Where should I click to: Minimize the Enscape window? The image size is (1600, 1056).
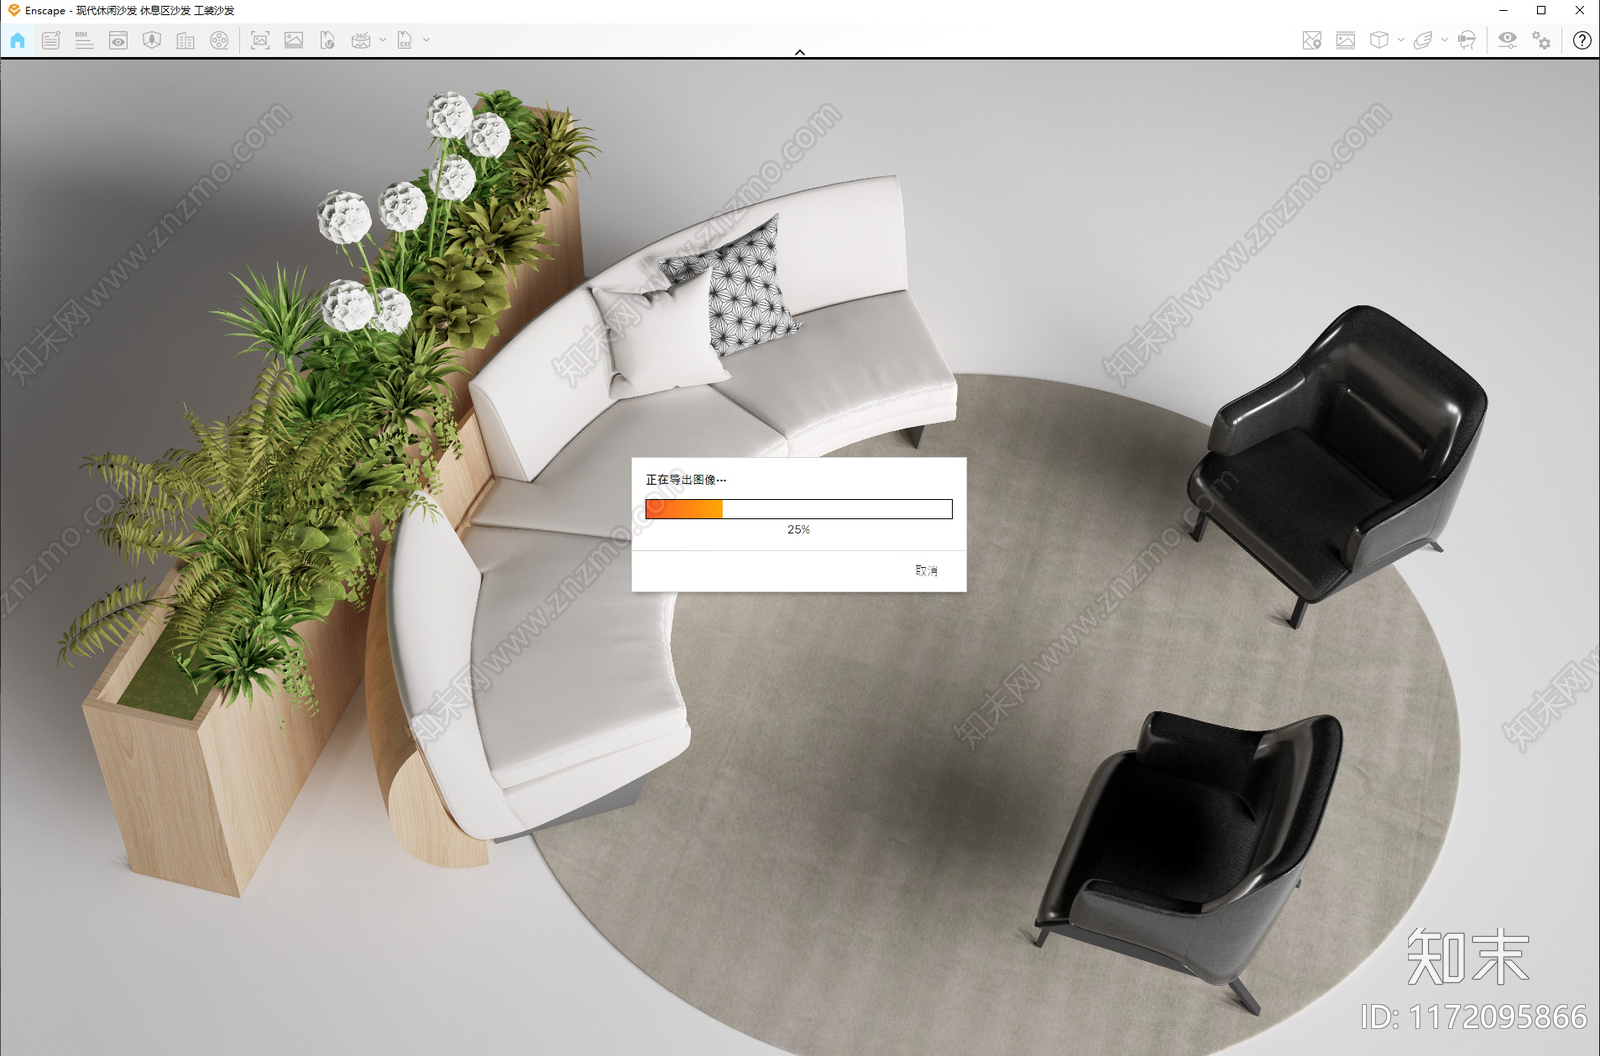pyautogui.click(x=1503, y=10)
